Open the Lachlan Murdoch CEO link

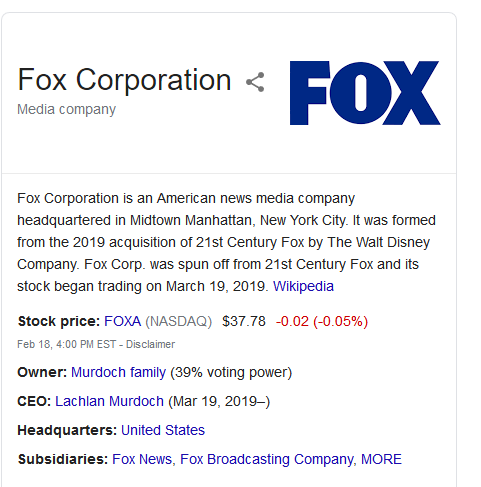(x=109, y=401)
